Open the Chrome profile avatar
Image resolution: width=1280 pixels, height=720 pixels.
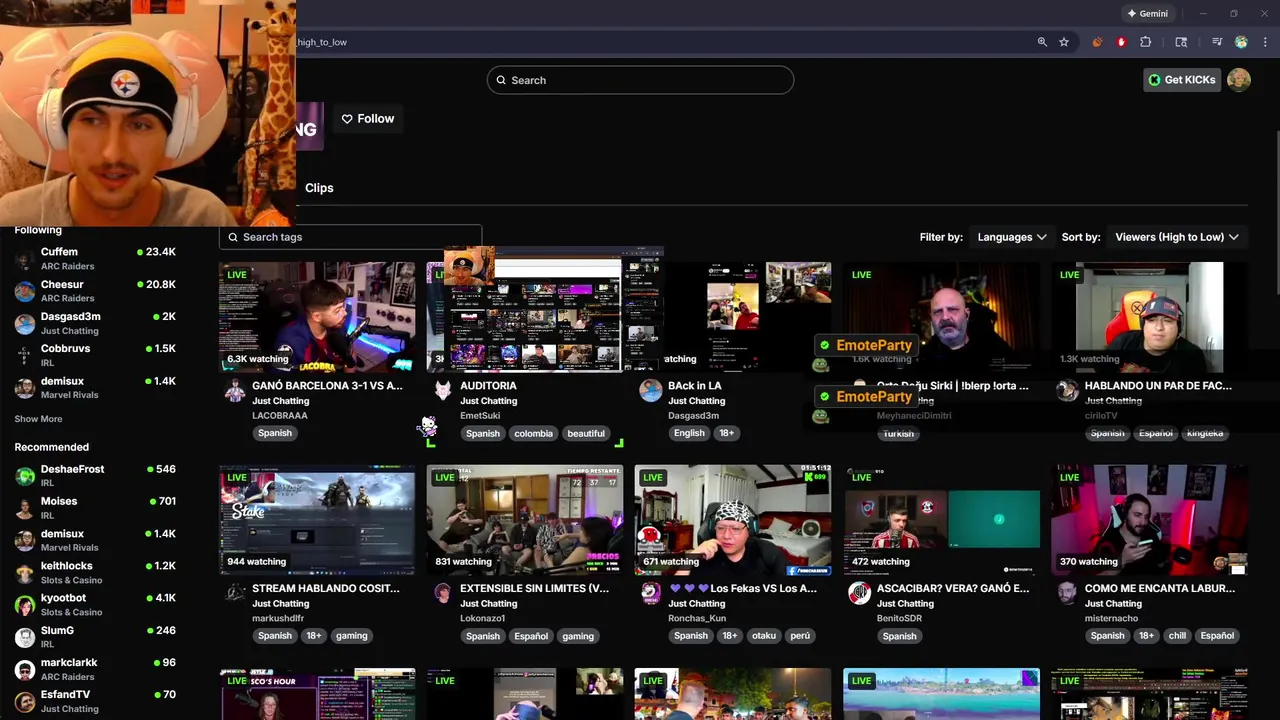pyautogui.click(x=1241, y=42)
